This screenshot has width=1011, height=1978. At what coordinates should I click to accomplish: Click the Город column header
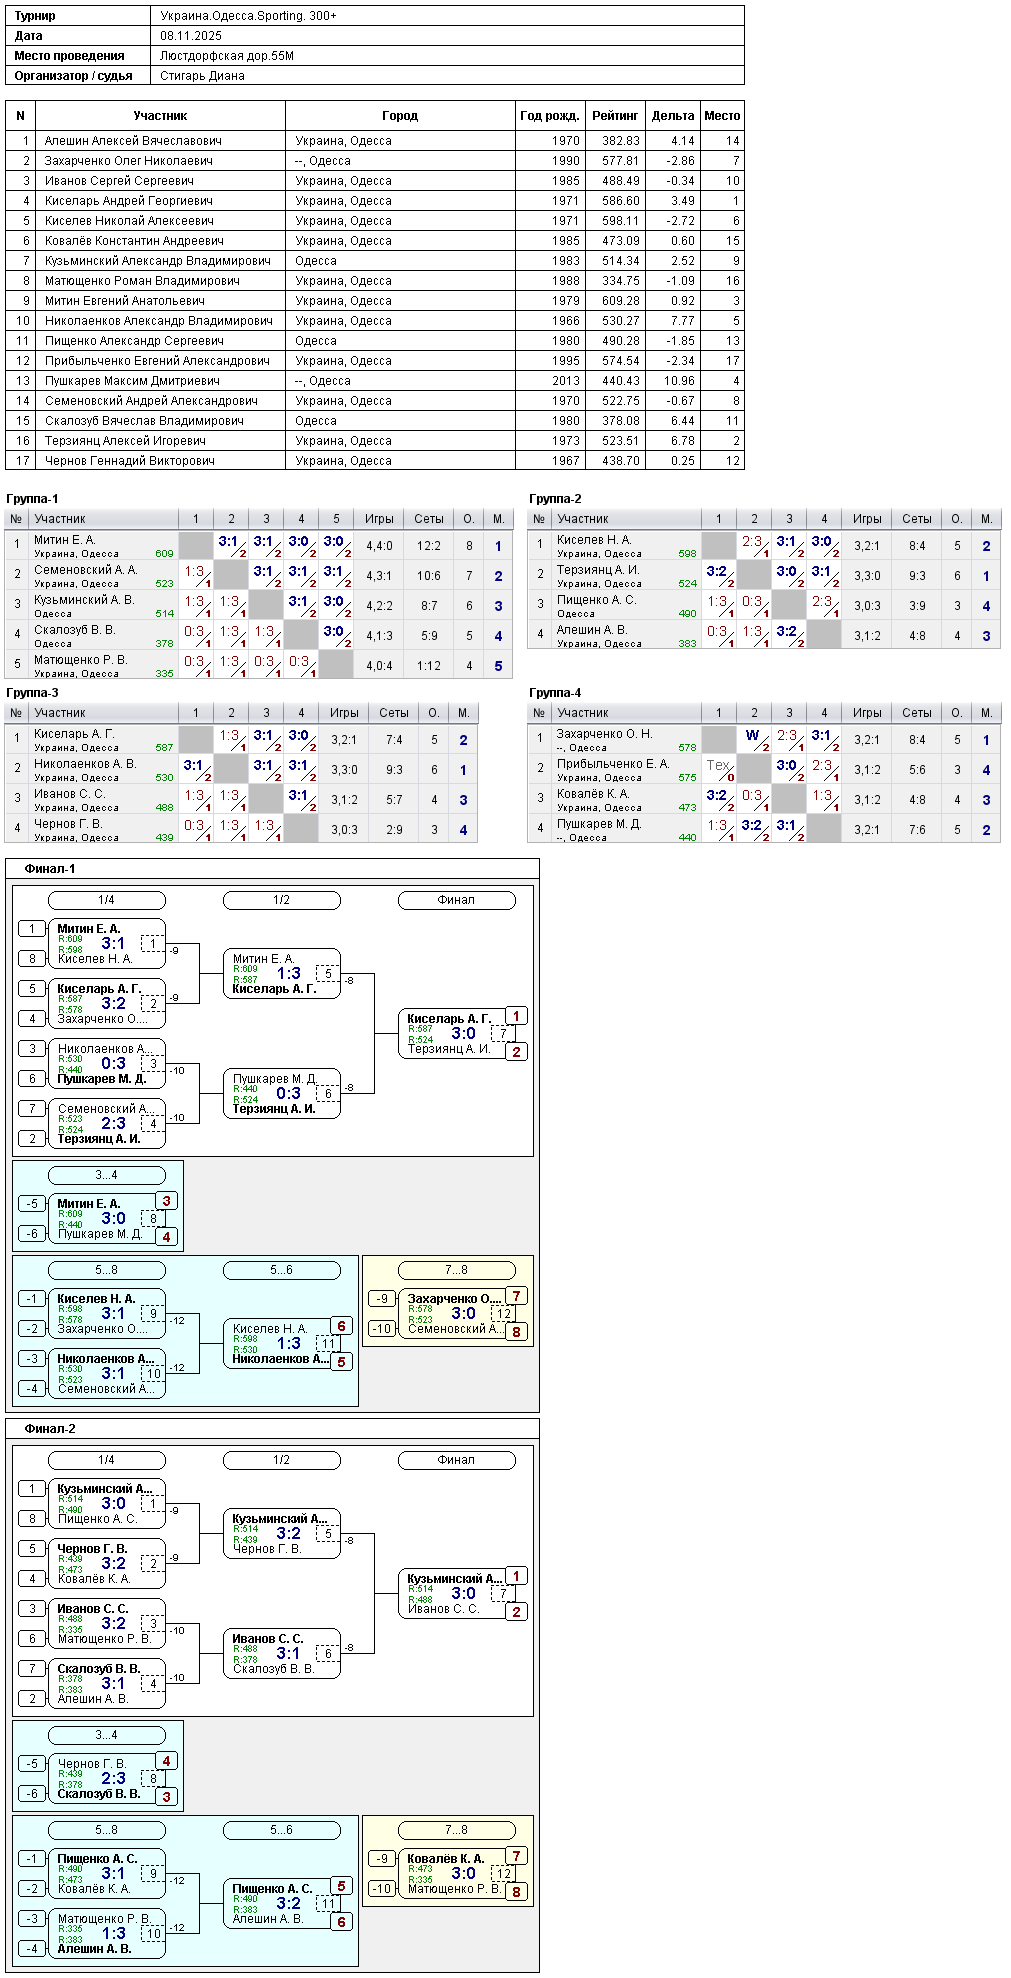(x=400, y=116)
